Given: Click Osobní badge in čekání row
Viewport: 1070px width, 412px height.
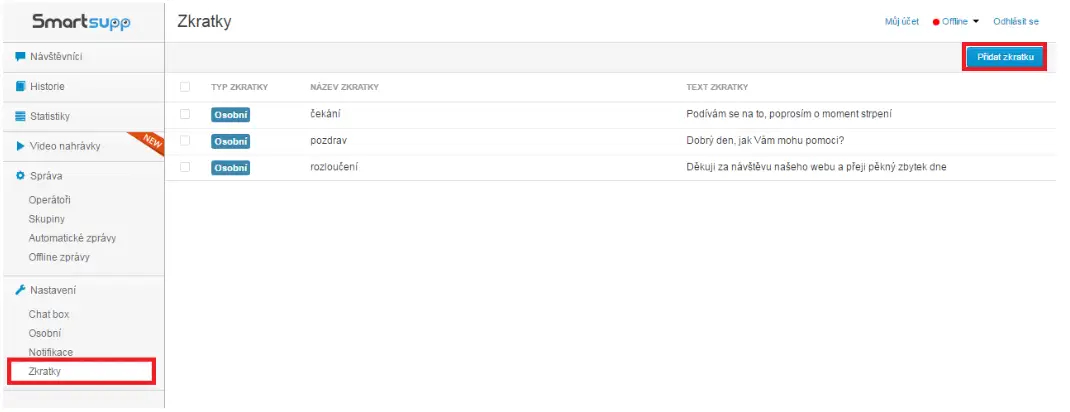Looking at the screenshot, I should (x=231, y=115).
